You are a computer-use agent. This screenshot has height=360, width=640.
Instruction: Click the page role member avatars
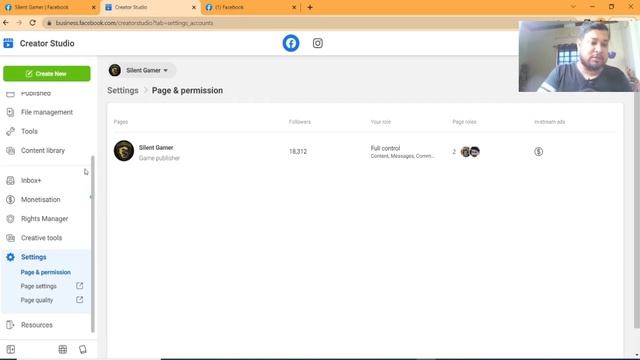470,152
